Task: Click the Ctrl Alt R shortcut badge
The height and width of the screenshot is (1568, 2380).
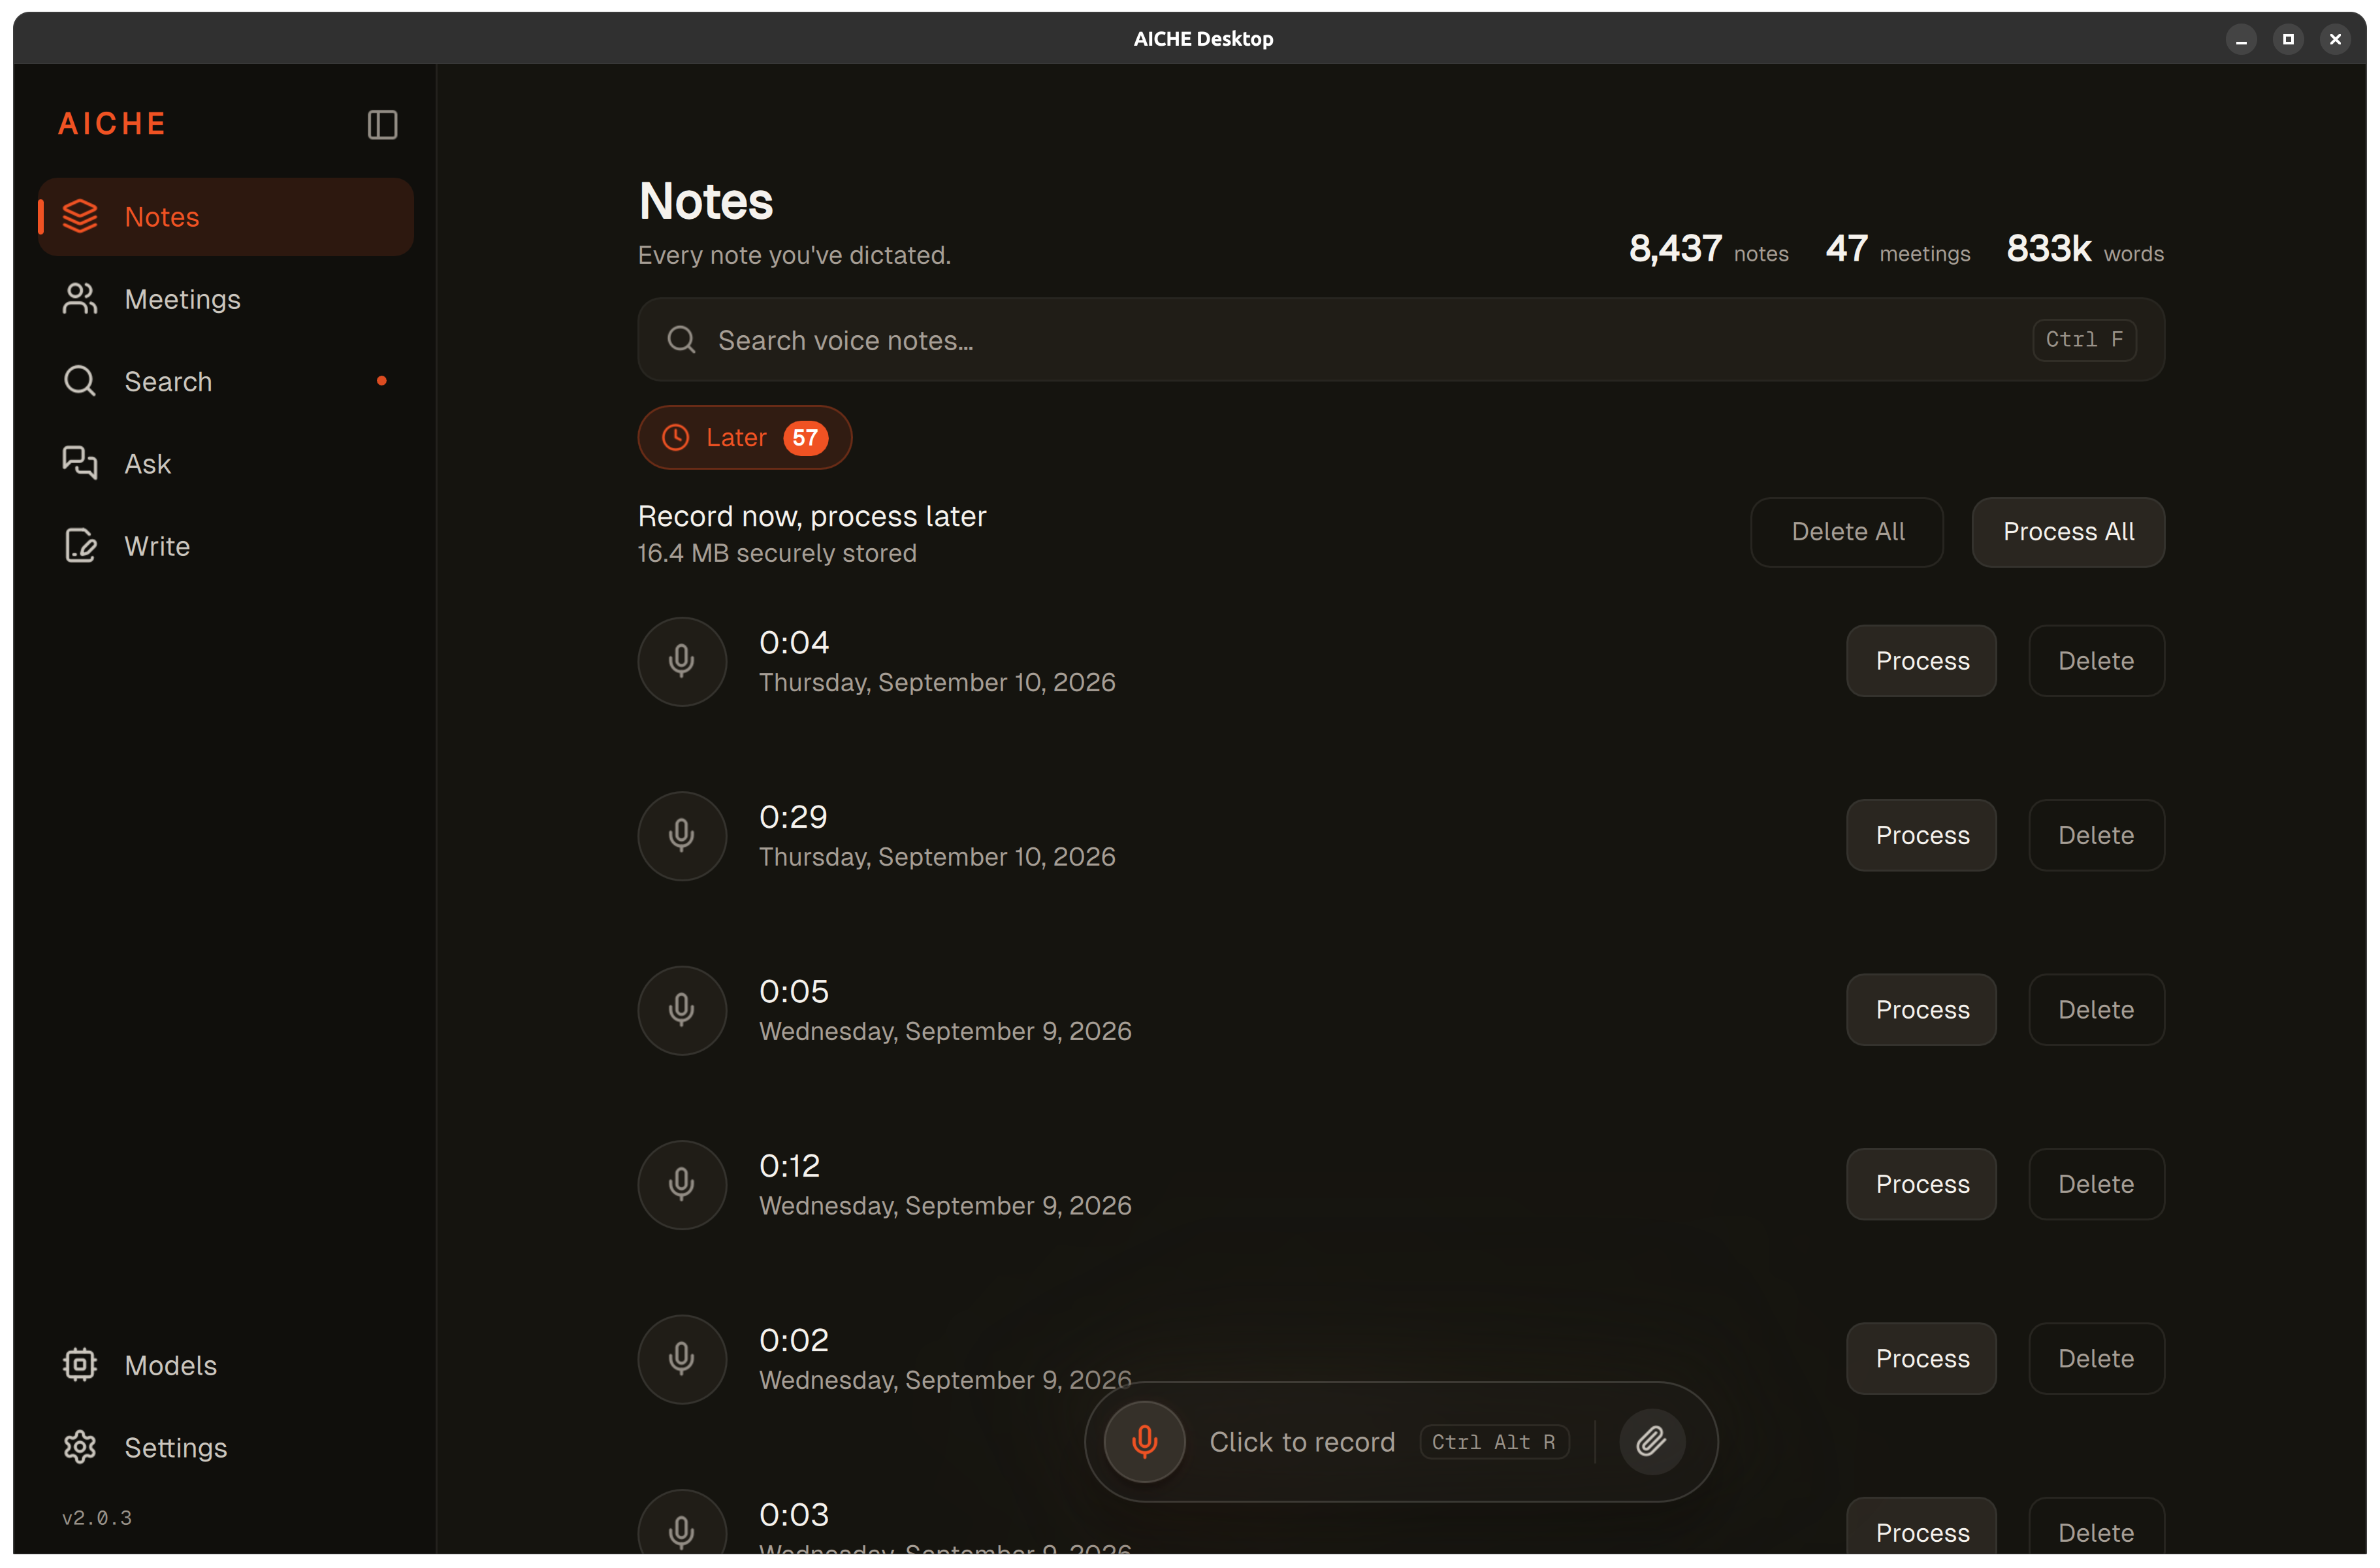Action: pos(1494,1442)
